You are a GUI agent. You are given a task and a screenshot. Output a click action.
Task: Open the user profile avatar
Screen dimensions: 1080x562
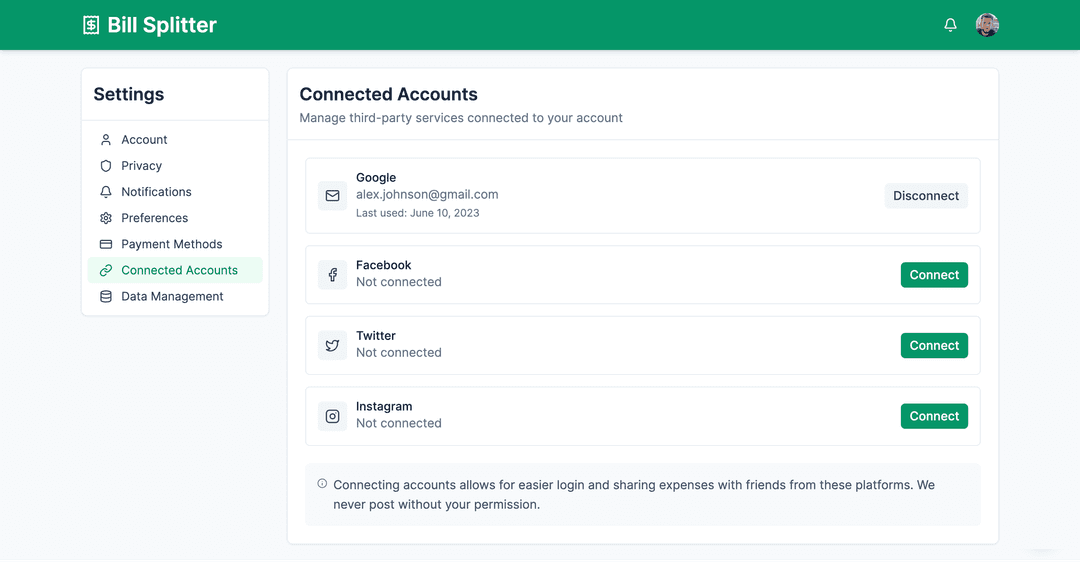[x=987, y=25]
